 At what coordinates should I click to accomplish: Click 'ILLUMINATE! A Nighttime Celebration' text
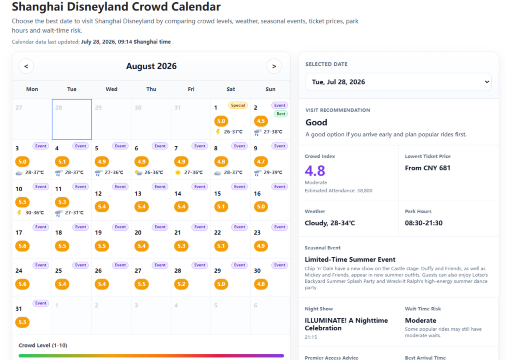click(346, 324)
